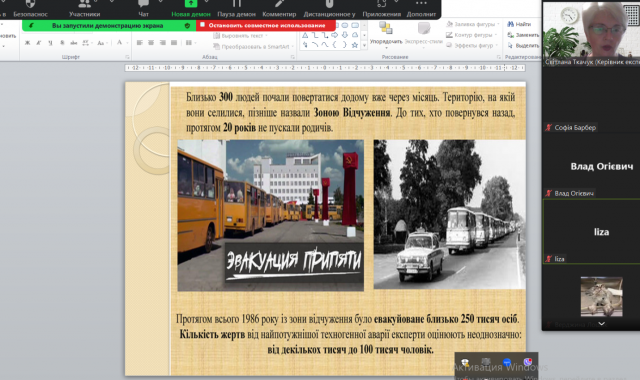Select the triangle shape in shapes gallery
The width and height of the screenshot is (640, 380).
point(305,36)
